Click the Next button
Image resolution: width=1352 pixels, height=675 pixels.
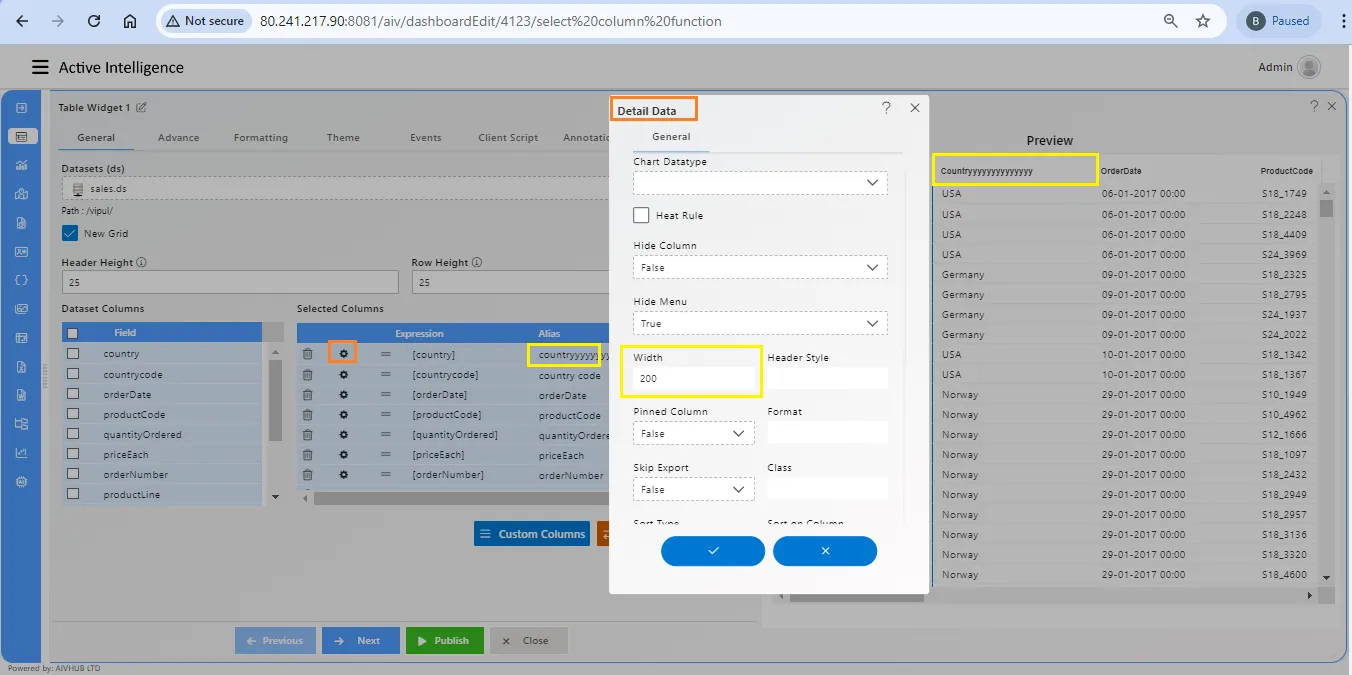tap(361, 640)
